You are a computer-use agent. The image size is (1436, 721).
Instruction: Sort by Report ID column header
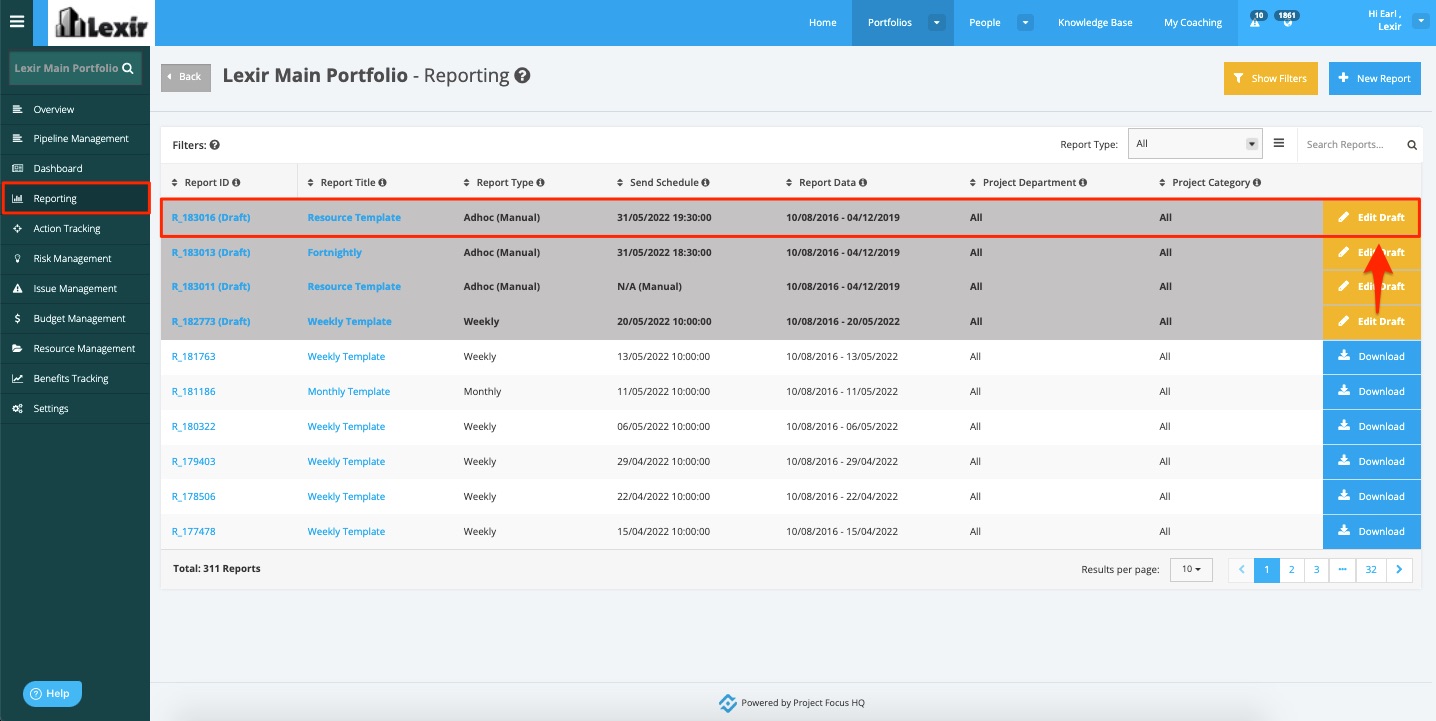[205, 183]
